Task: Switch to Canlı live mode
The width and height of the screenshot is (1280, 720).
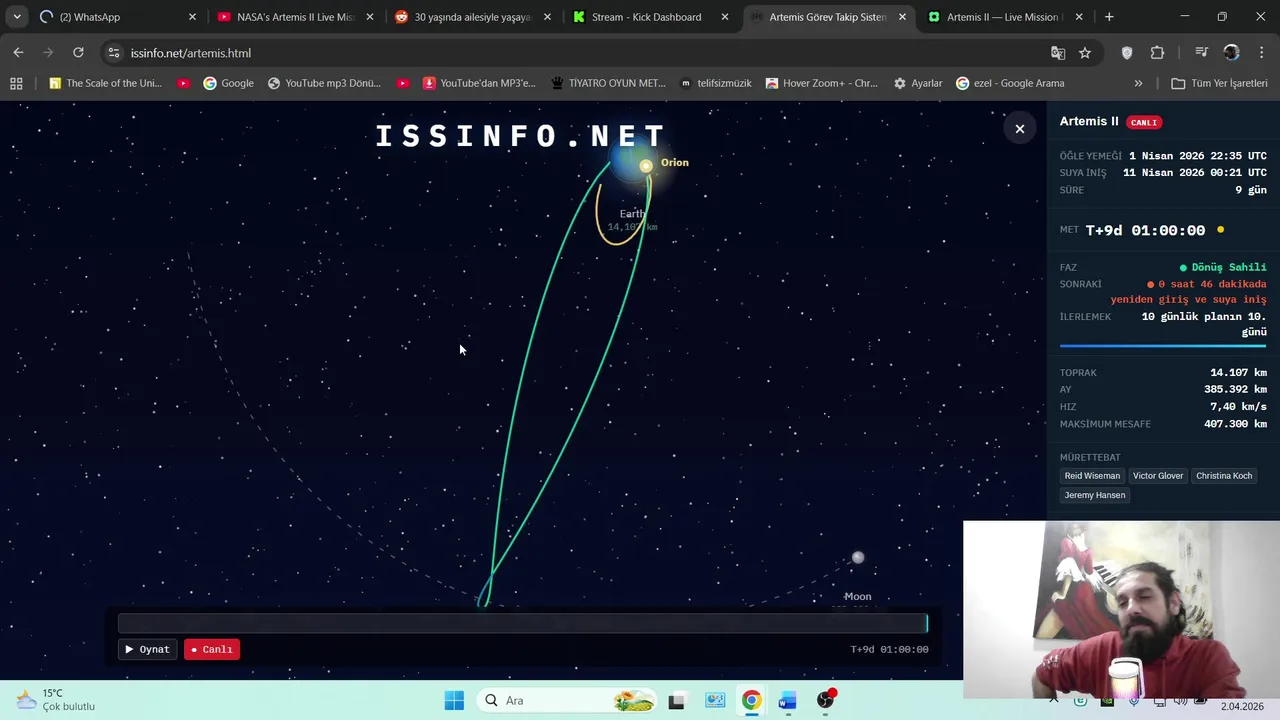Action: pyautogui.click(x=212, y=650)
